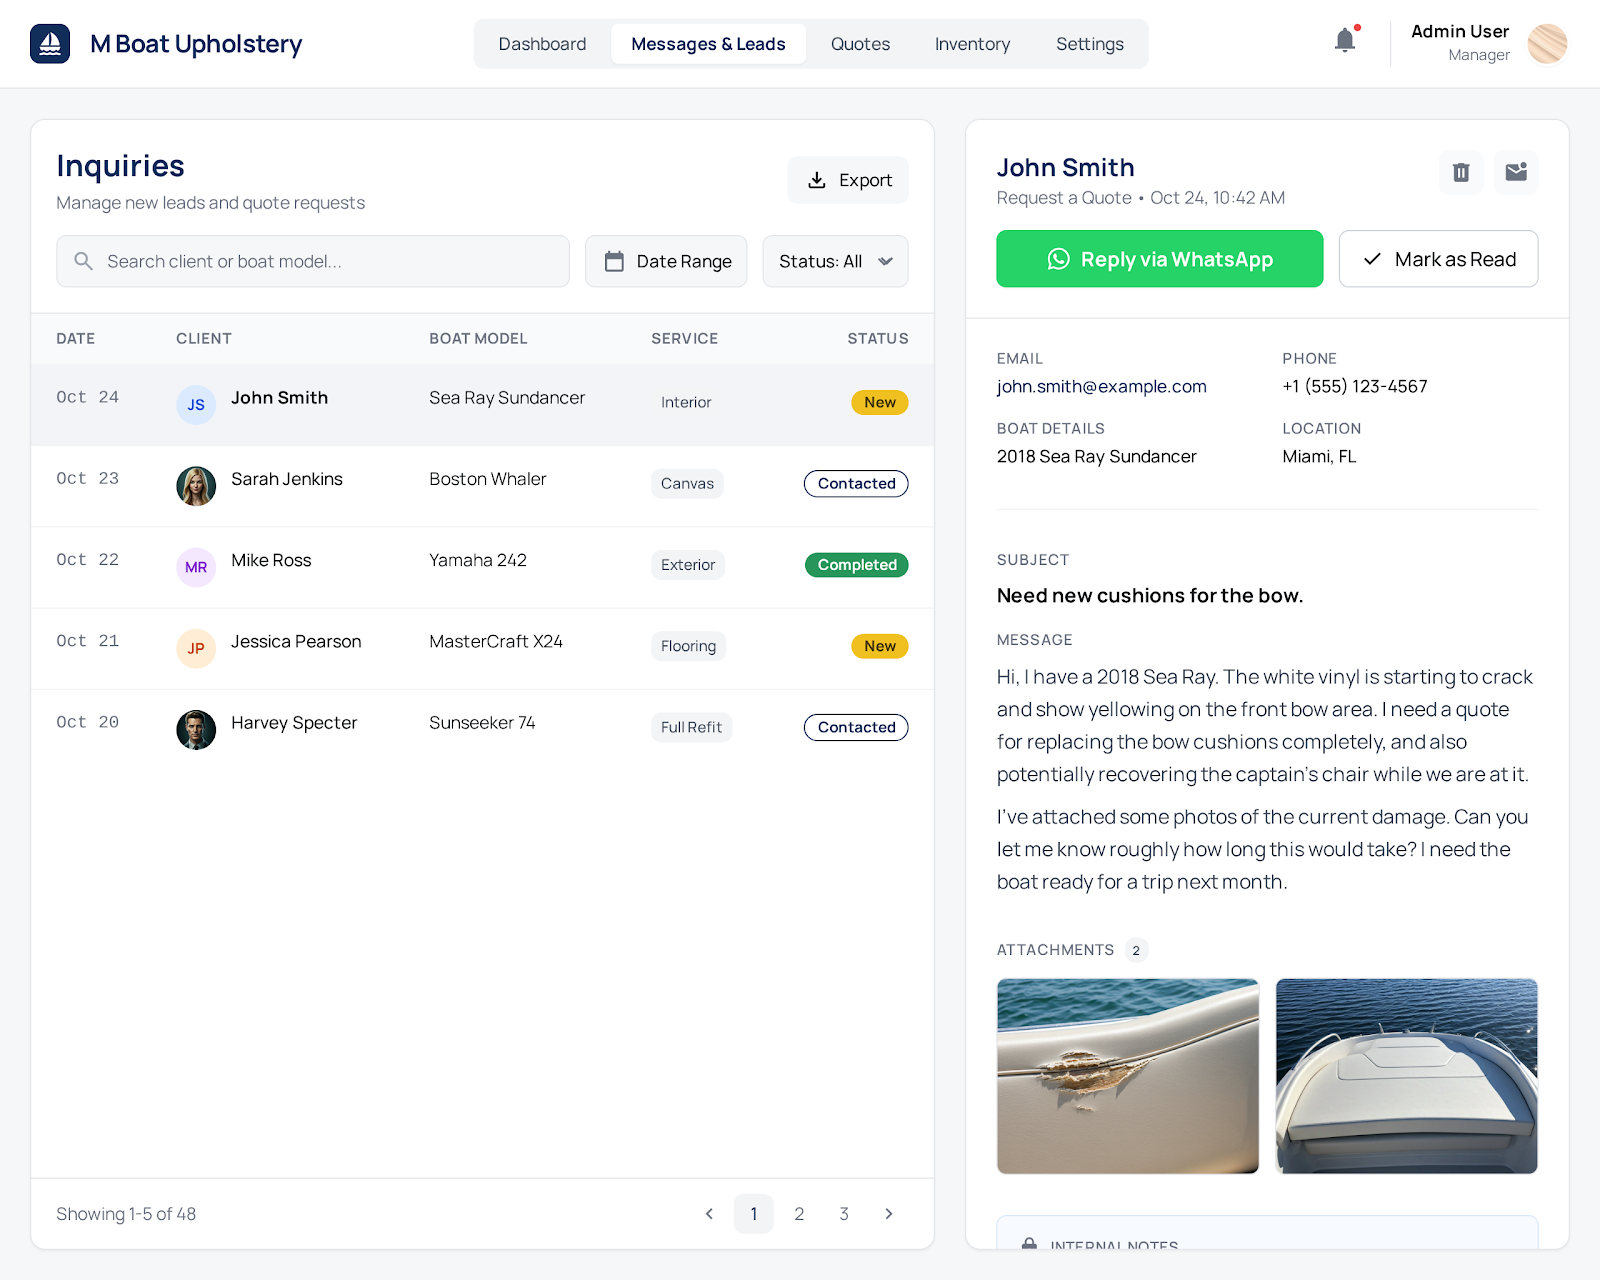1600x1280 pixels.
Task: Open the Date Range picker
Action: click(666, 261)
